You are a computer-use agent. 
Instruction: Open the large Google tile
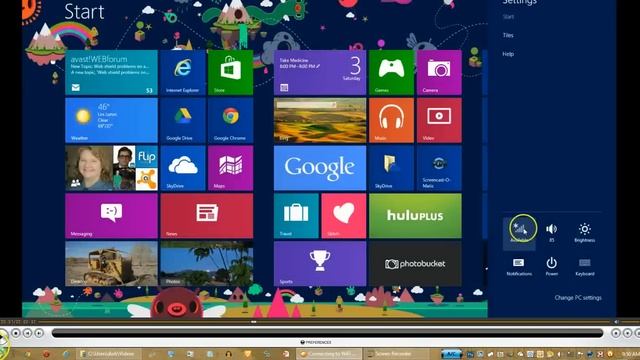(x=320, y=168)
